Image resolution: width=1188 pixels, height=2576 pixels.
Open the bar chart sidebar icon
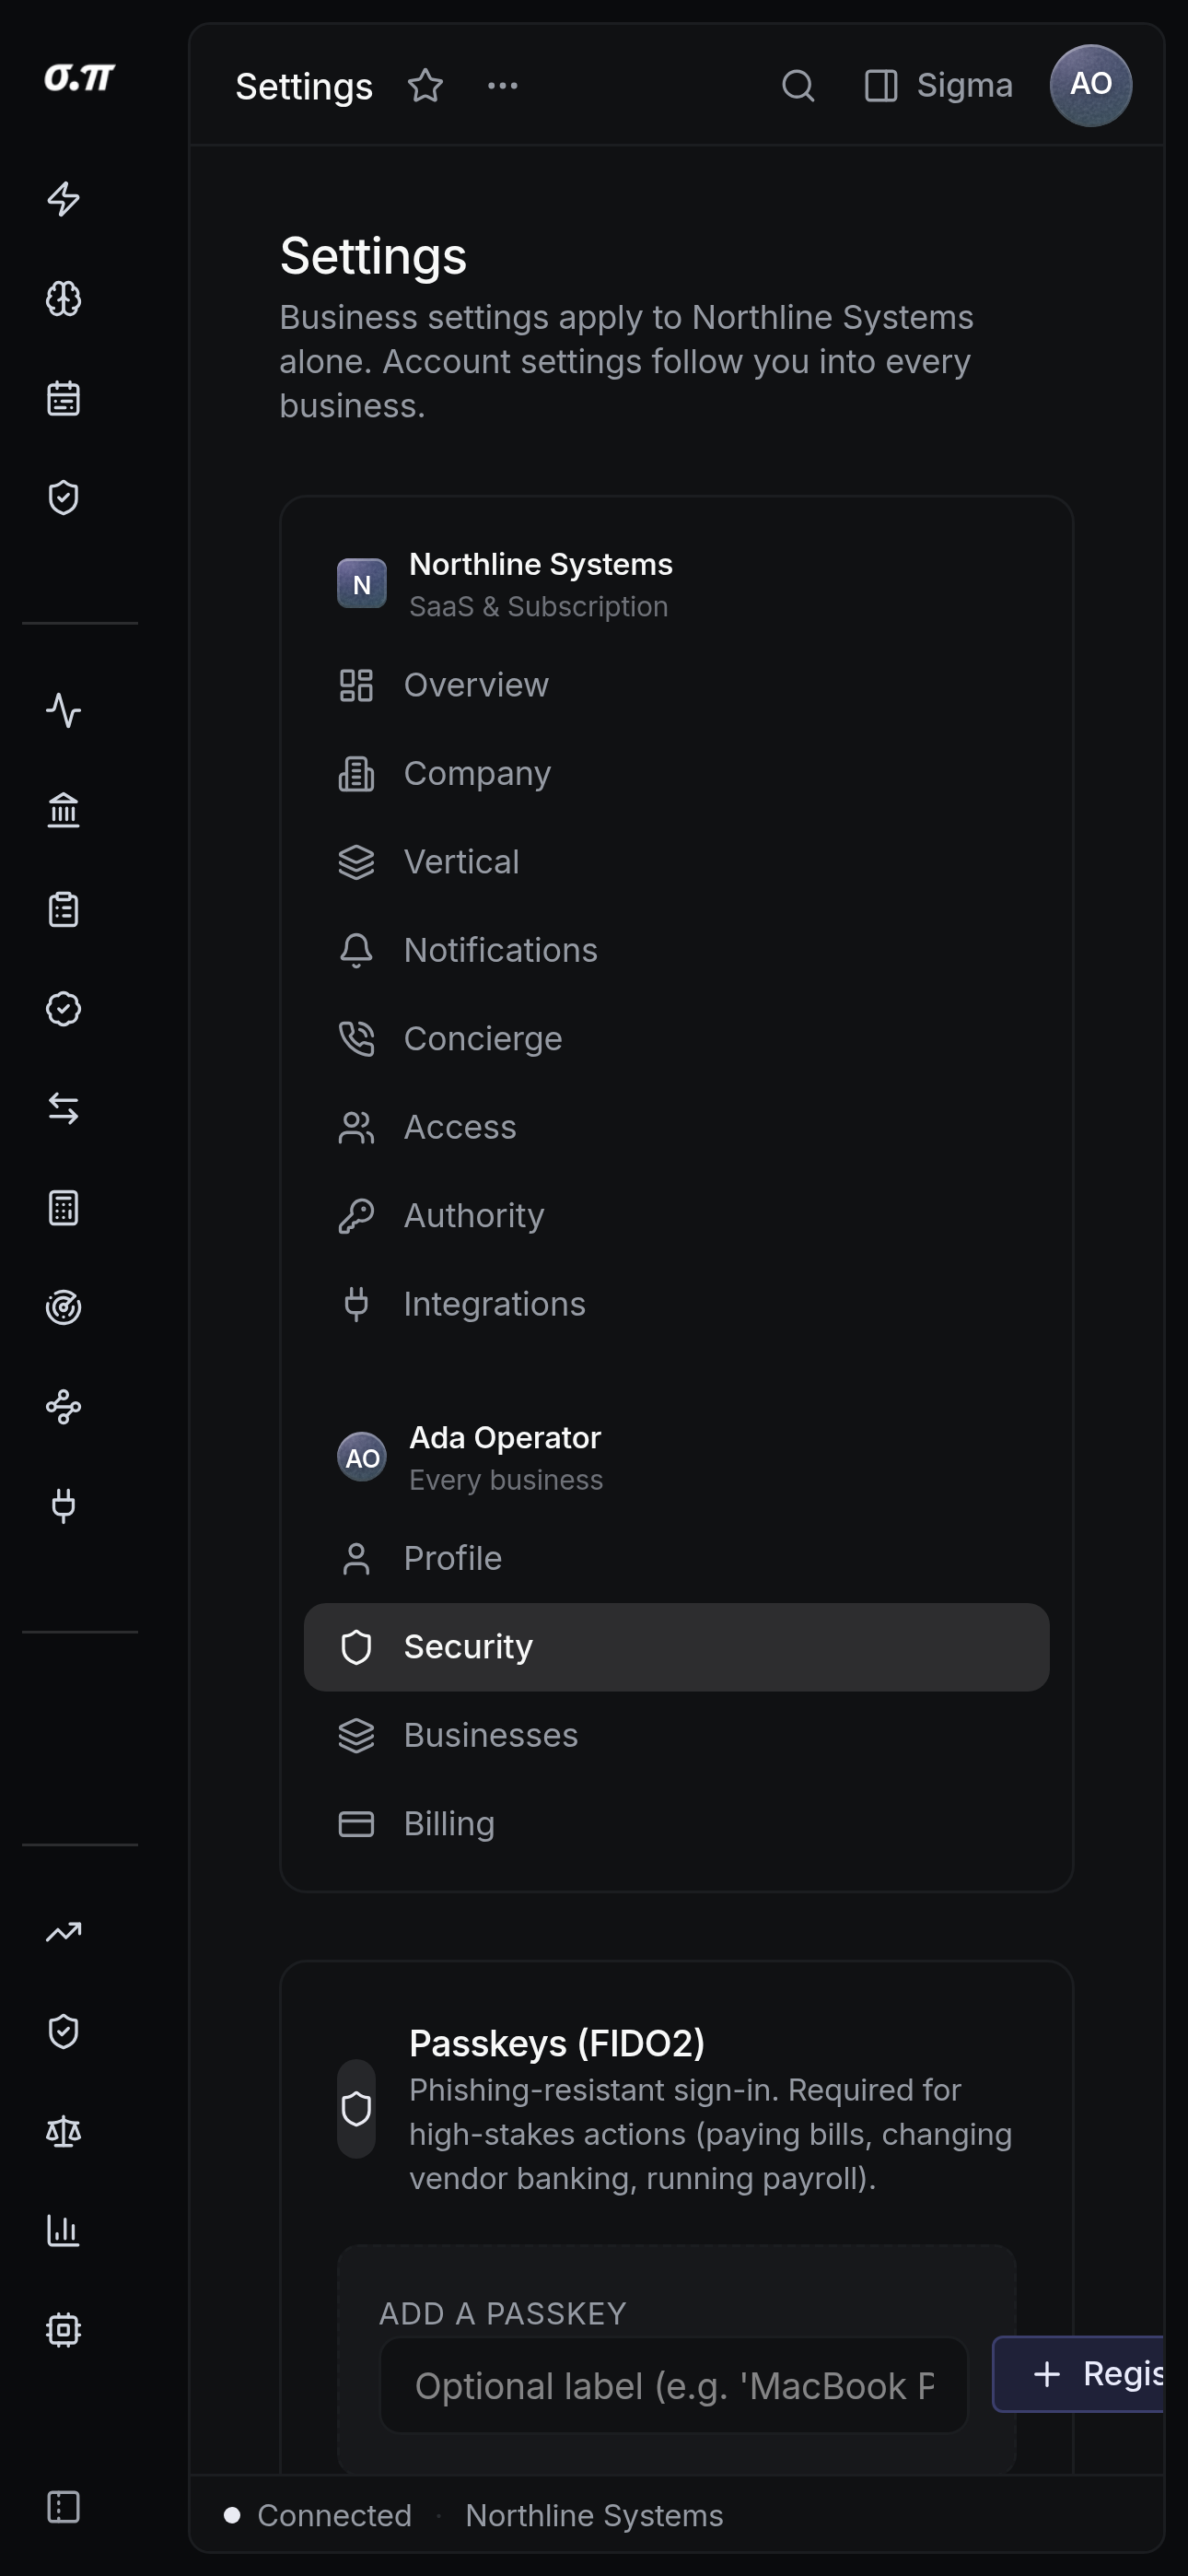click(x=63, y=2231)
